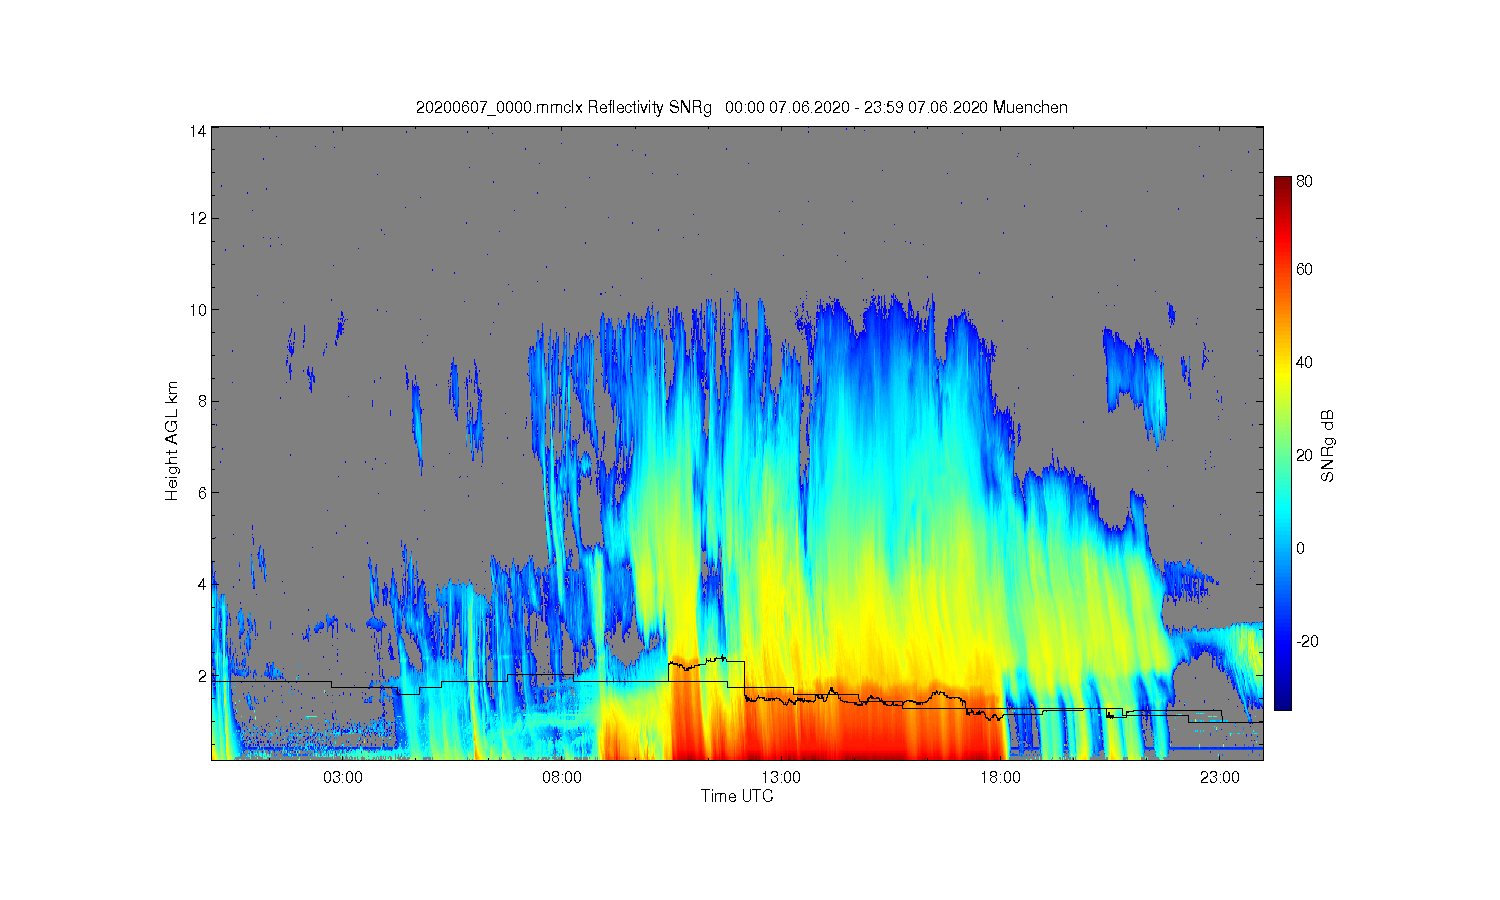Click the colorbar value 20
The width and height of the screenshot is (1500, 900).
pos(1304,455)
